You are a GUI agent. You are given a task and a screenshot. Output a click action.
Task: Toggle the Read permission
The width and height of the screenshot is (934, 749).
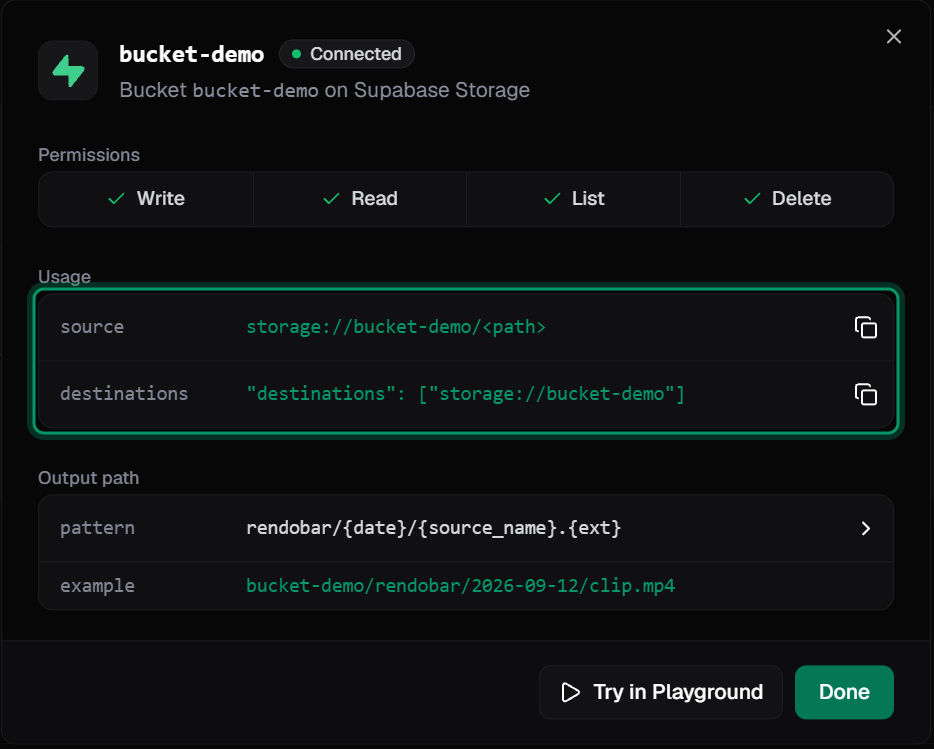tap(360, 198)
